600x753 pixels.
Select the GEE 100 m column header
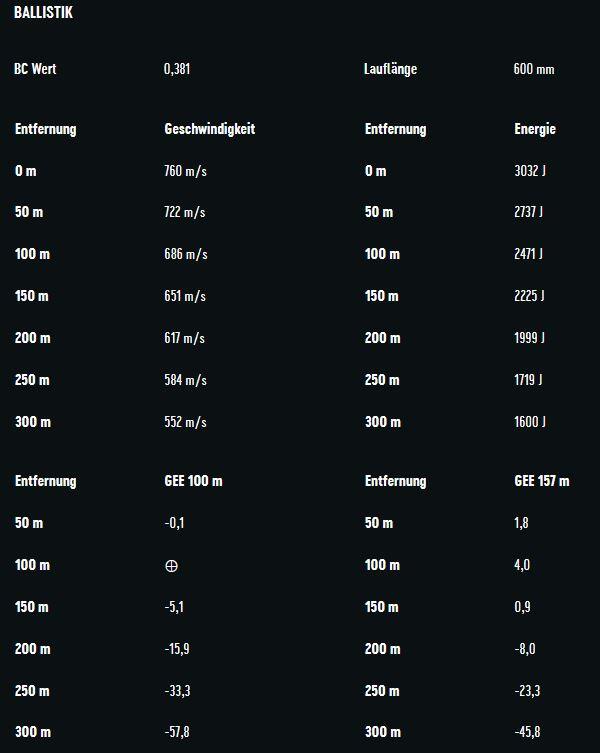click(193, 481)
